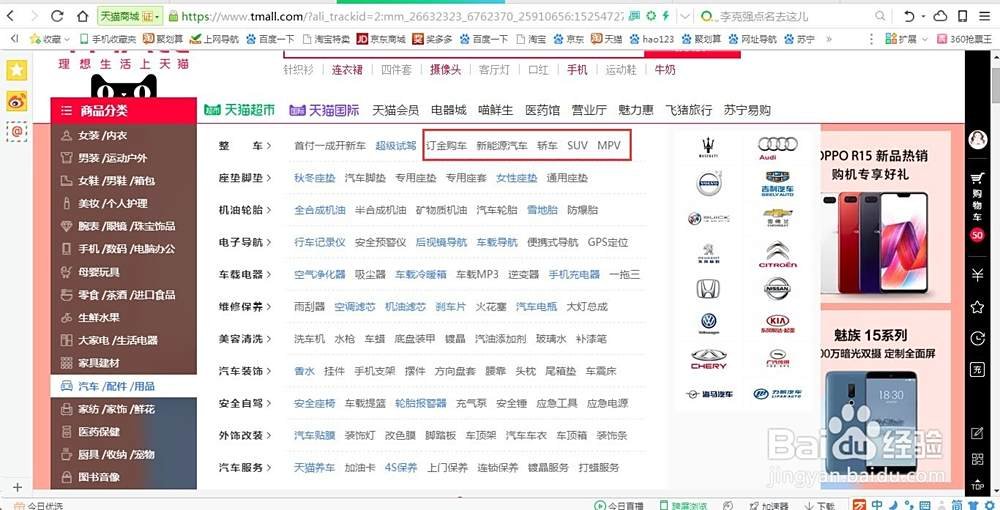
Task: Click the lightning speed-mode icon in address bar
Action: click(x=666, y=16)
